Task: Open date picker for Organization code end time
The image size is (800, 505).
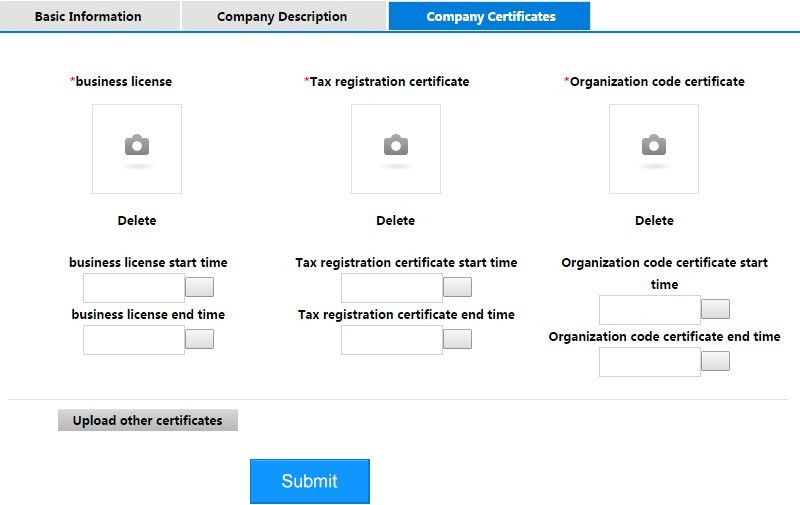Action: pyautogui.click(x=716, y=361)
